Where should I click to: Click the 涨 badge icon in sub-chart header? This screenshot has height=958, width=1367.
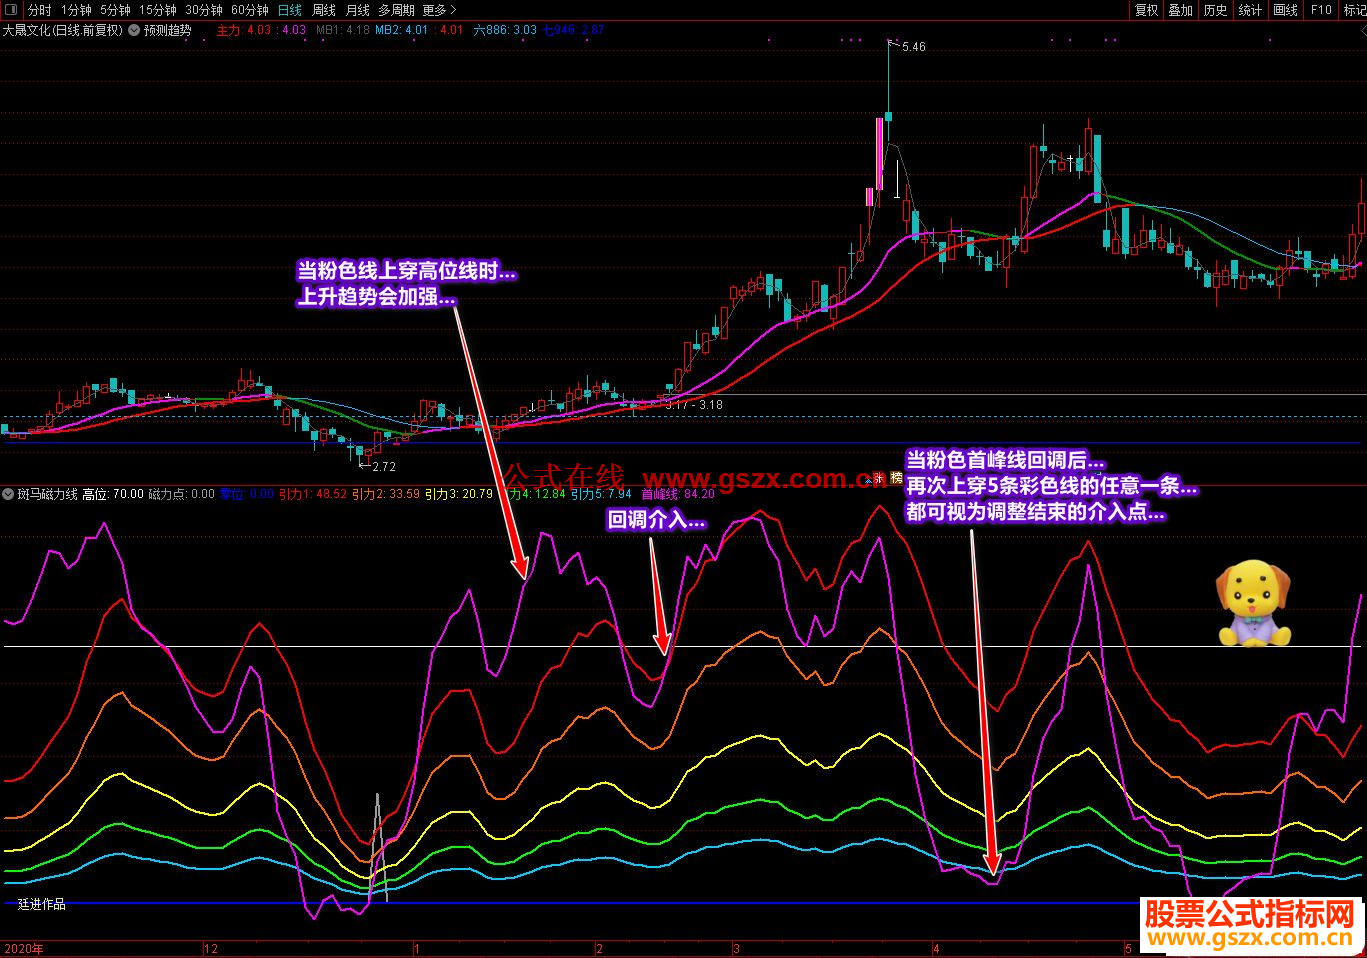880,479
